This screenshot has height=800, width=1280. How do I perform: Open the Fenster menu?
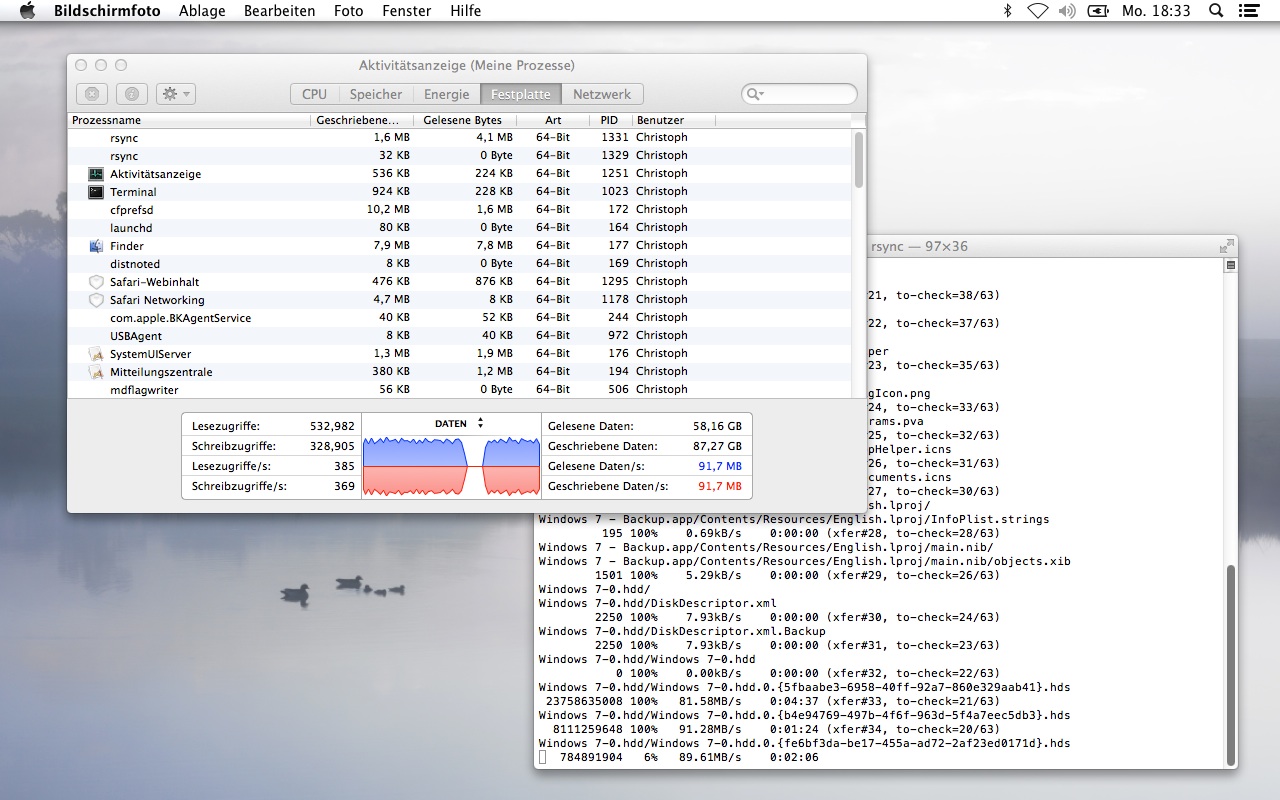click(x=407, y=11)
